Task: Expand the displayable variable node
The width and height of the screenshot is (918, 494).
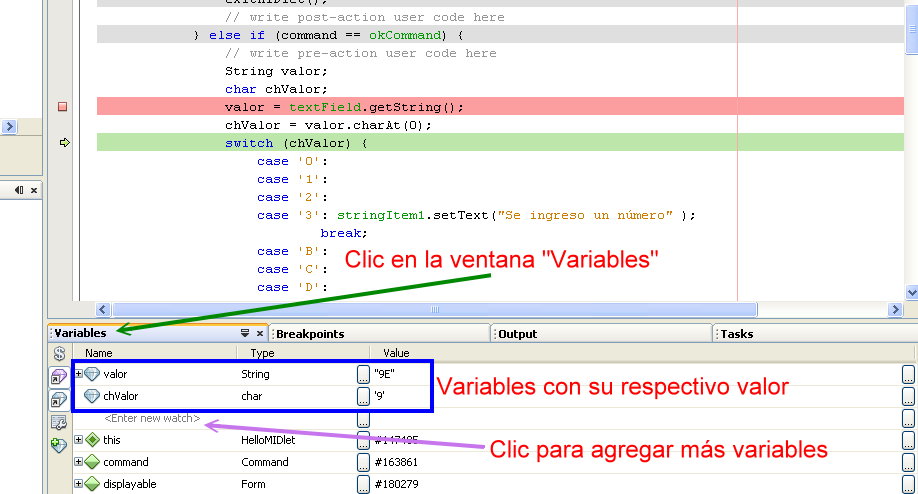Action: [78, 484]
